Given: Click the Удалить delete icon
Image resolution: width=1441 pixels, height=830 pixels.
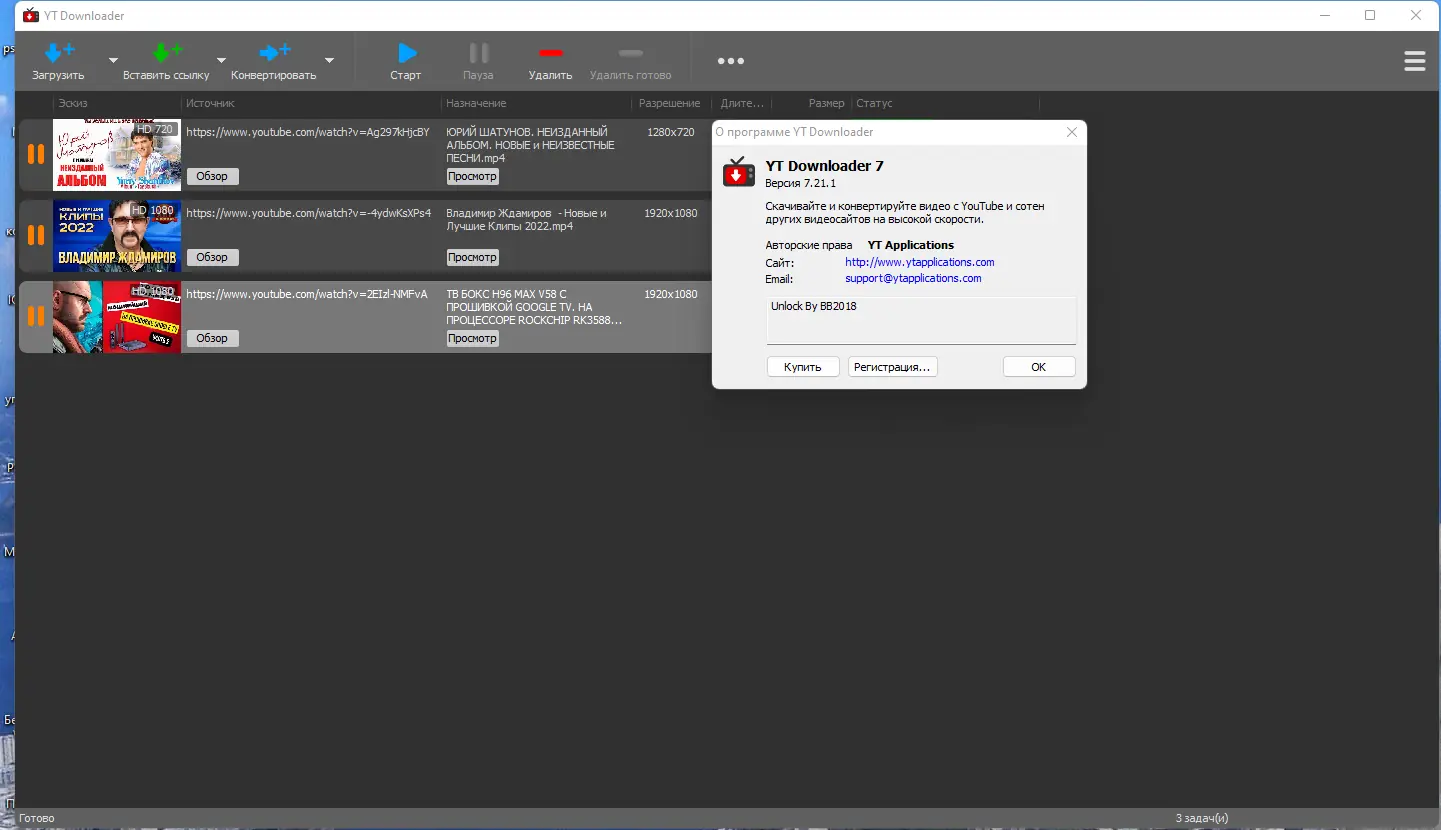Looking at the screenshot, I should coord(549,52).
